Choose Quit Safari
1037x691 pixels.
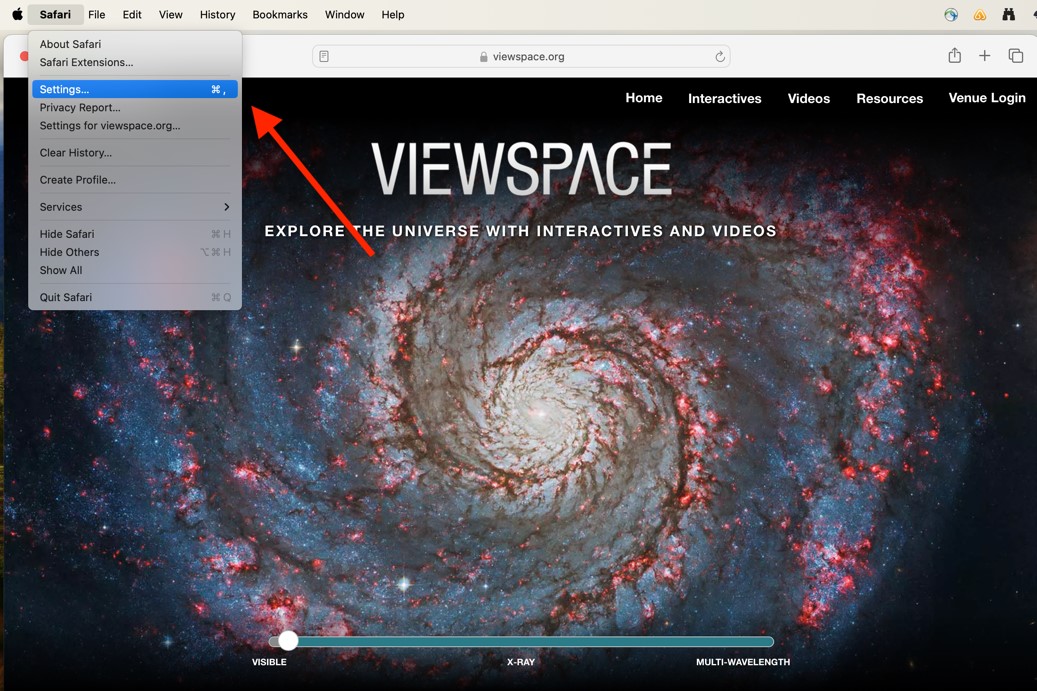(x=135, y=298)
